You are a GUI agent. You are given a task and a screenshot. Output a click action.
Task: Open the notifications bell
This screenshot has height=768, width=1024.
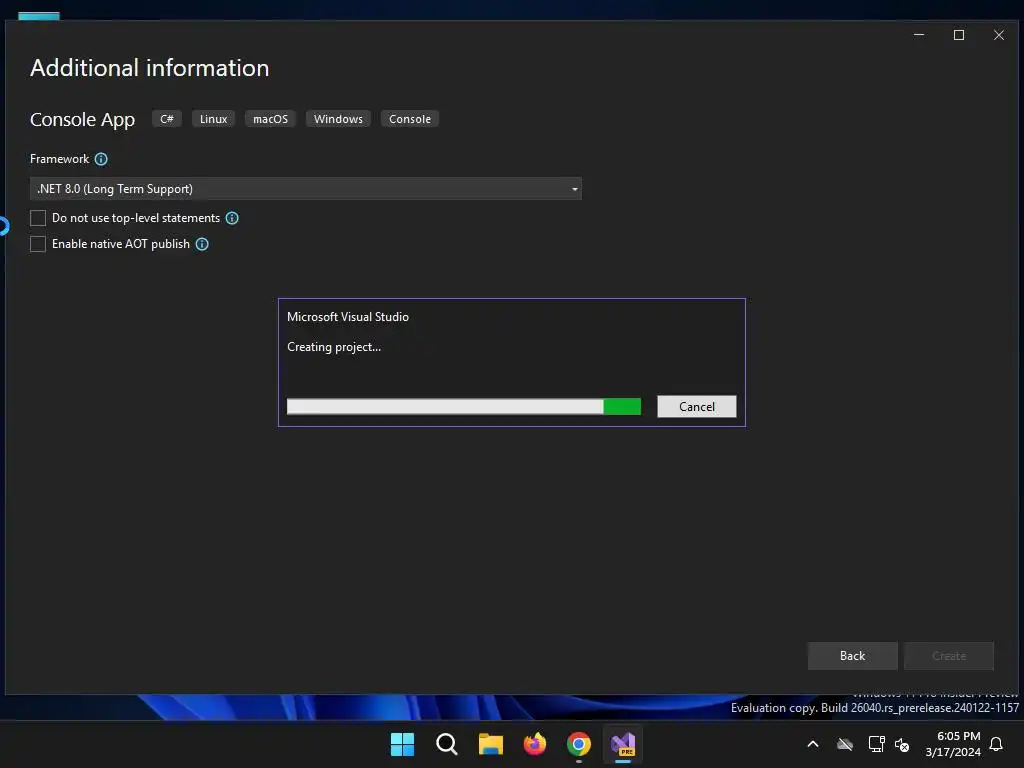pyautogui.click(x=996, y=744)
